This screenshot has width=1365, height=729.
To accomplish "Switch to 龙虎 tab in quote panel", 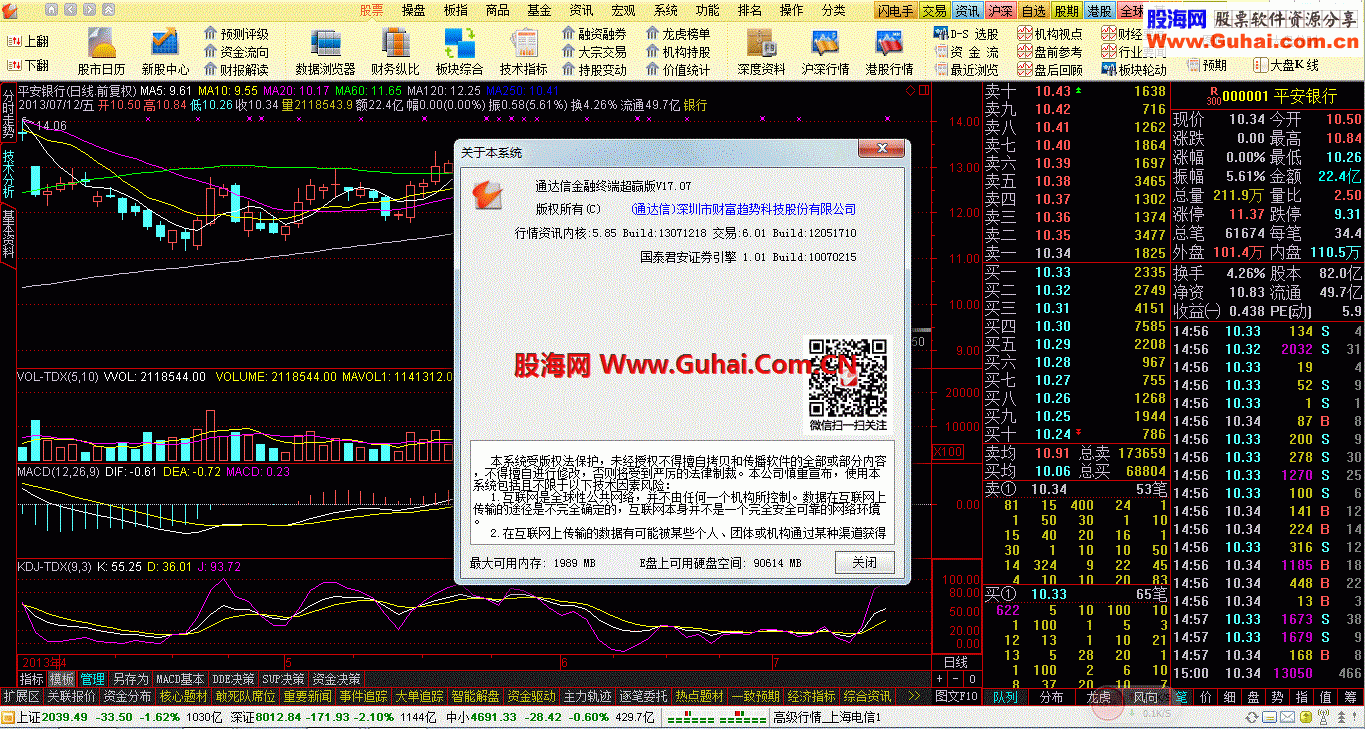I will click(x=1098, y=696).
